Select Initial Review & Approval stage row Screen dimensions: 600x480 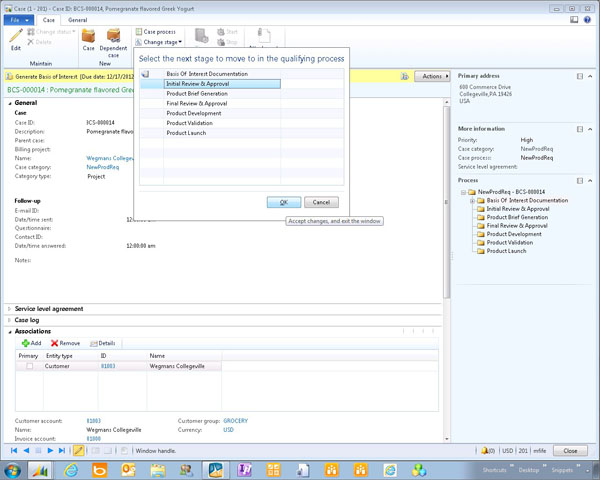tap(241, 84)
